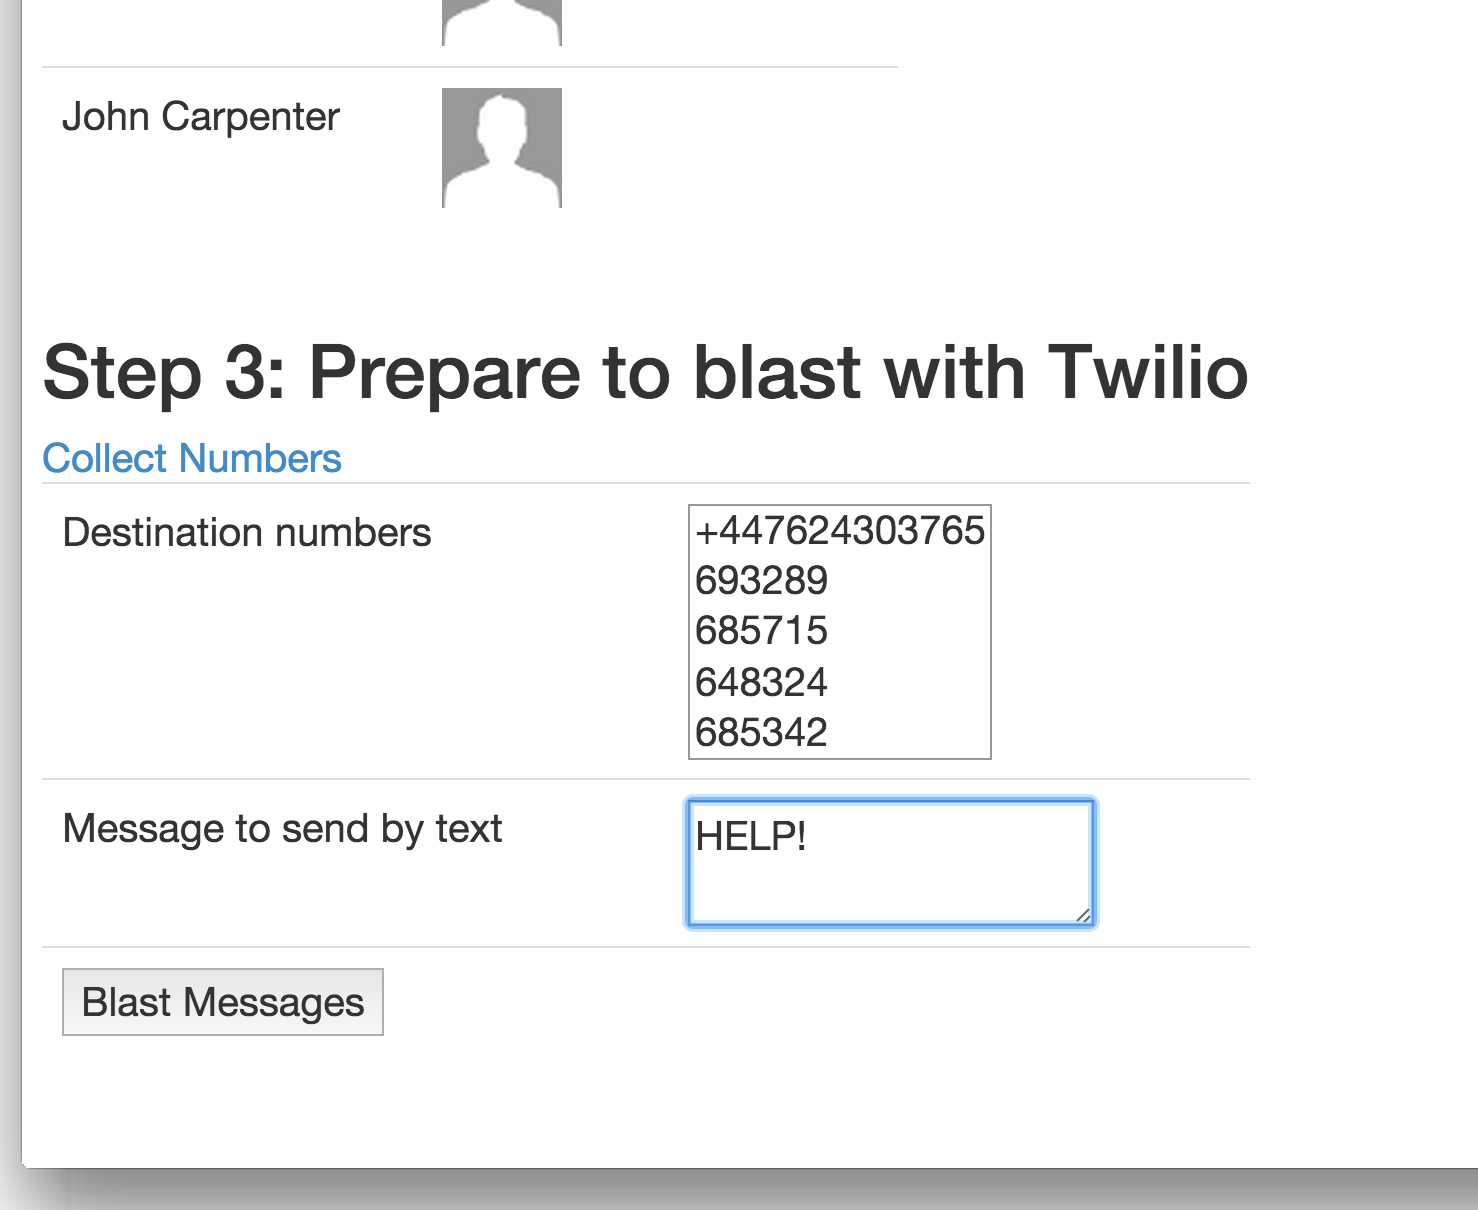
Task: Click the number 685715 in the textarea
Action: [761, 630]
